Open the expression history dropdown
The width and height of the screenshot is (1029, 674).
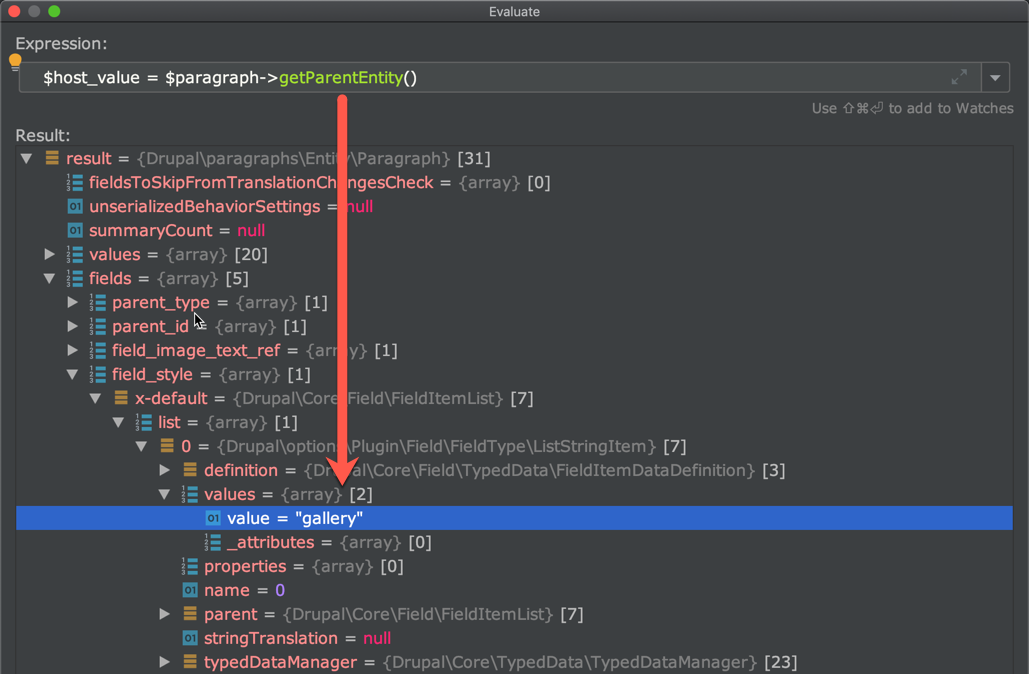[x=995, y=78]
